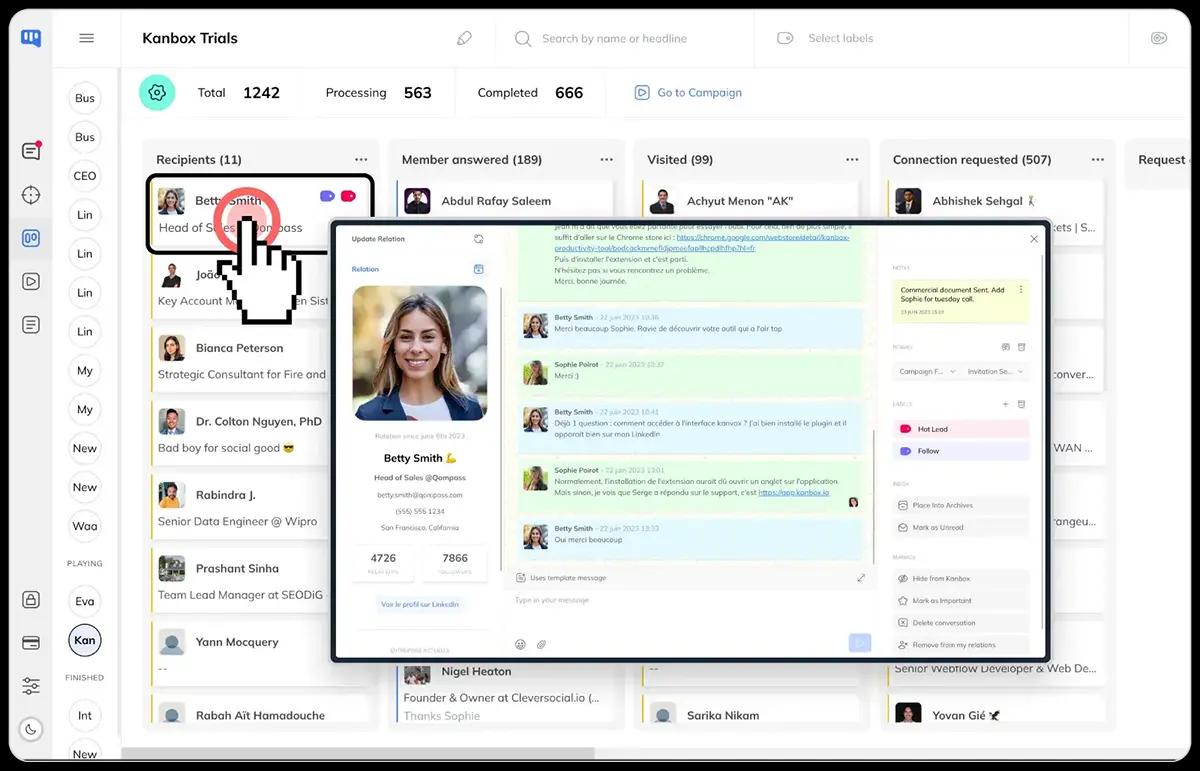Toggle the Hot Lead label
This screenshot has width=1200, height=771.
(x=960, y=429)
